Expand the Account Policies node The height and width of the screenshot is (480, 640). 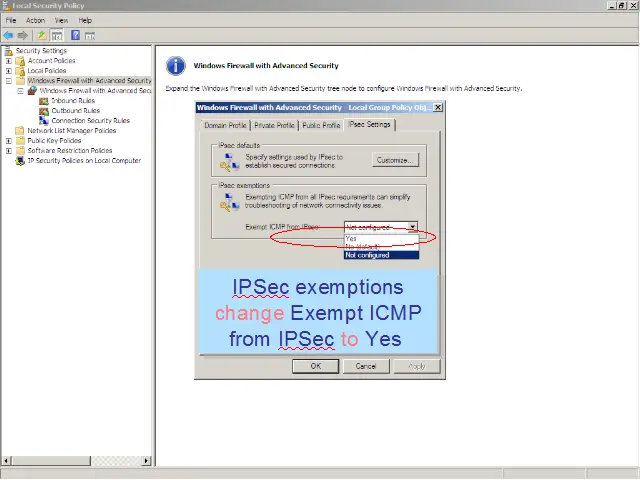click(x=9, y=61)
